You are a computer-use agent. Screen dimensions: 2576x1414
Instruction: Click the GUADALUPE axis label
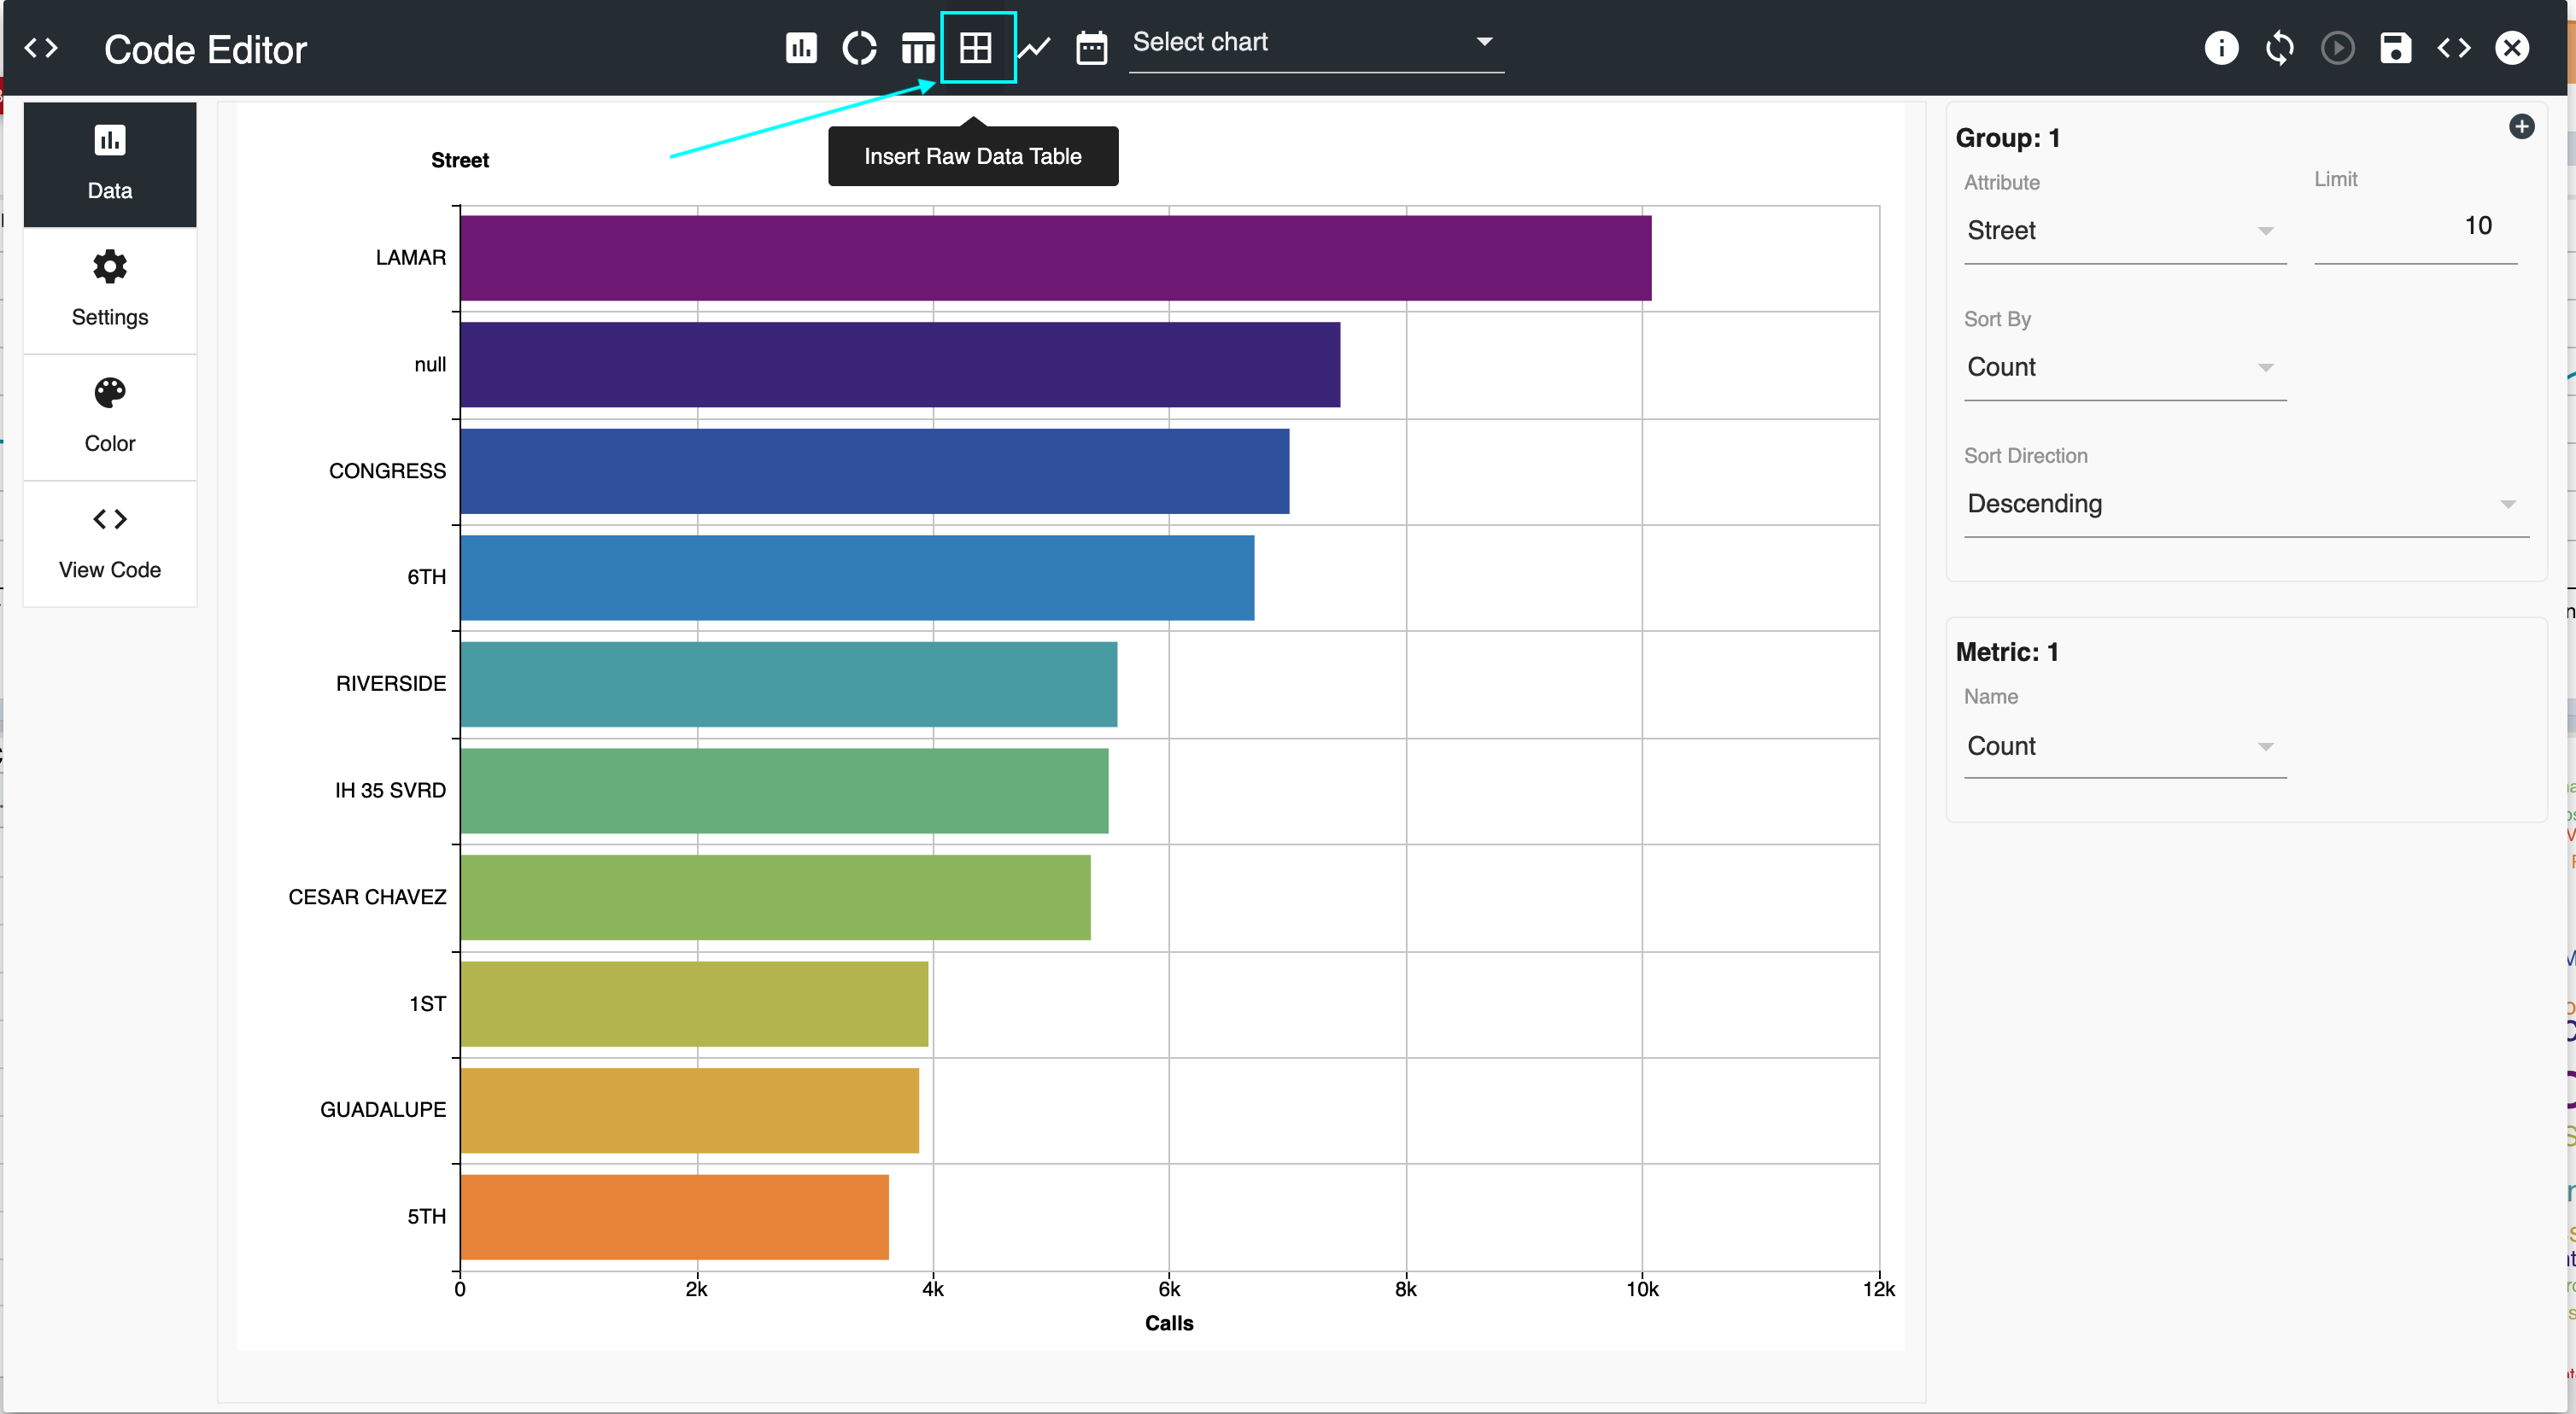coord(383,1110)
